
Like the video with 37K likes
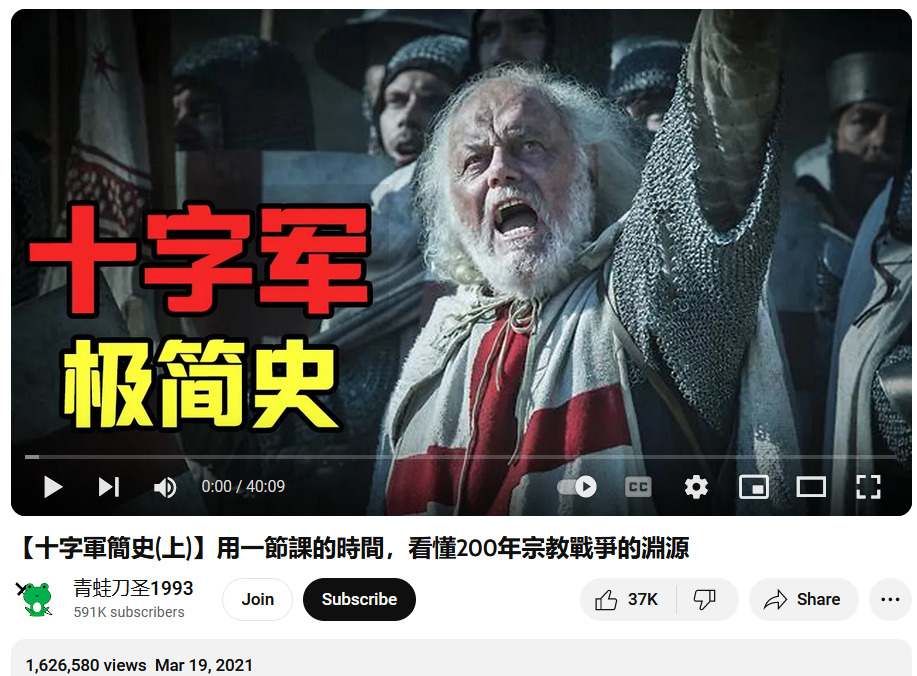click(x=627, y=599)
